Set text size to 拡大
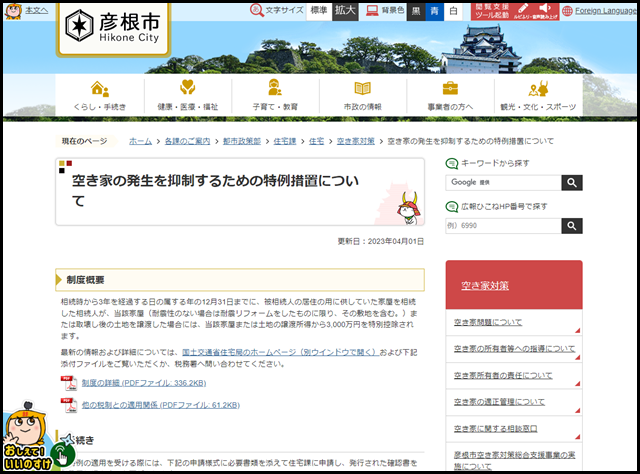This screenshot has height=474, width=640. click(x=345, y=11)
